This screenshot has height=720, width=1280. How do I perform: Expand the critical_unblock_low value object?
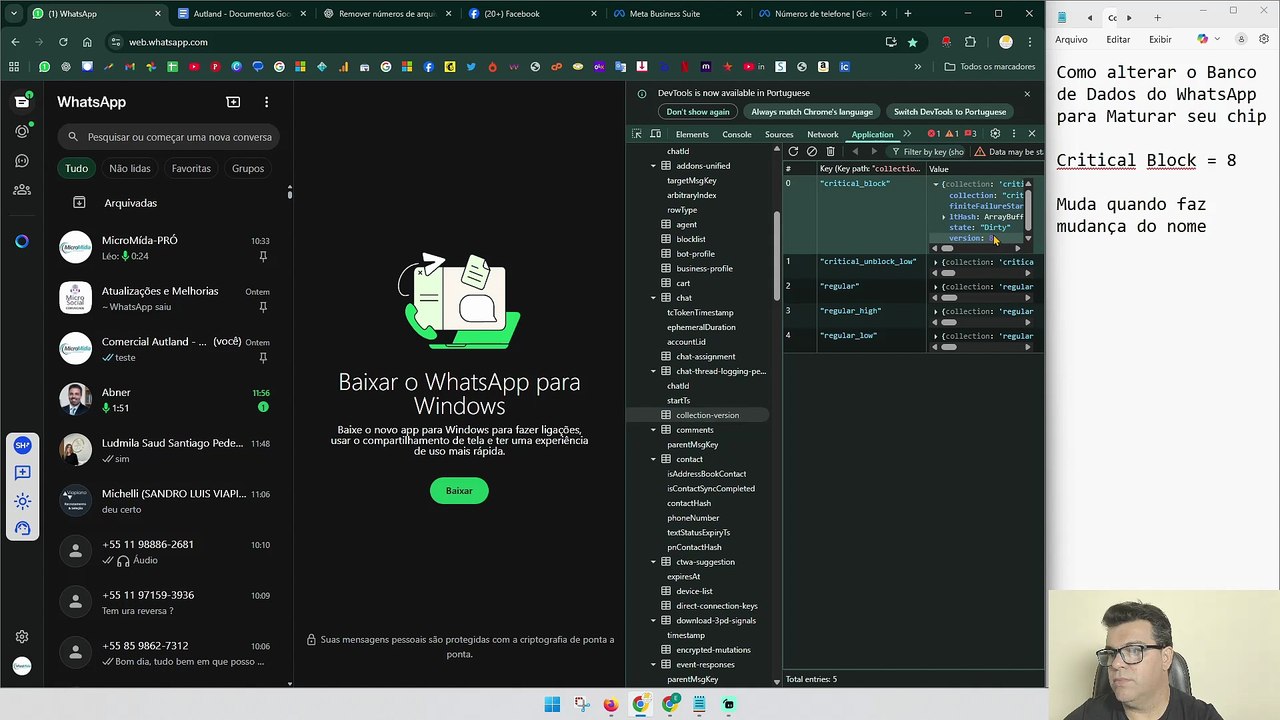(936, 262)
